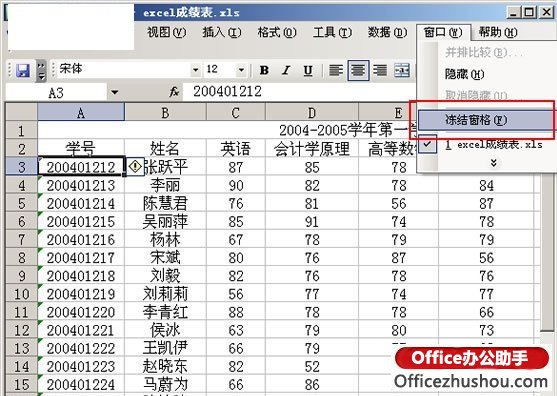This screenshot has width=557, height=396.
Task: Expand full Window menu via chevrons
Action: point(493,163)
